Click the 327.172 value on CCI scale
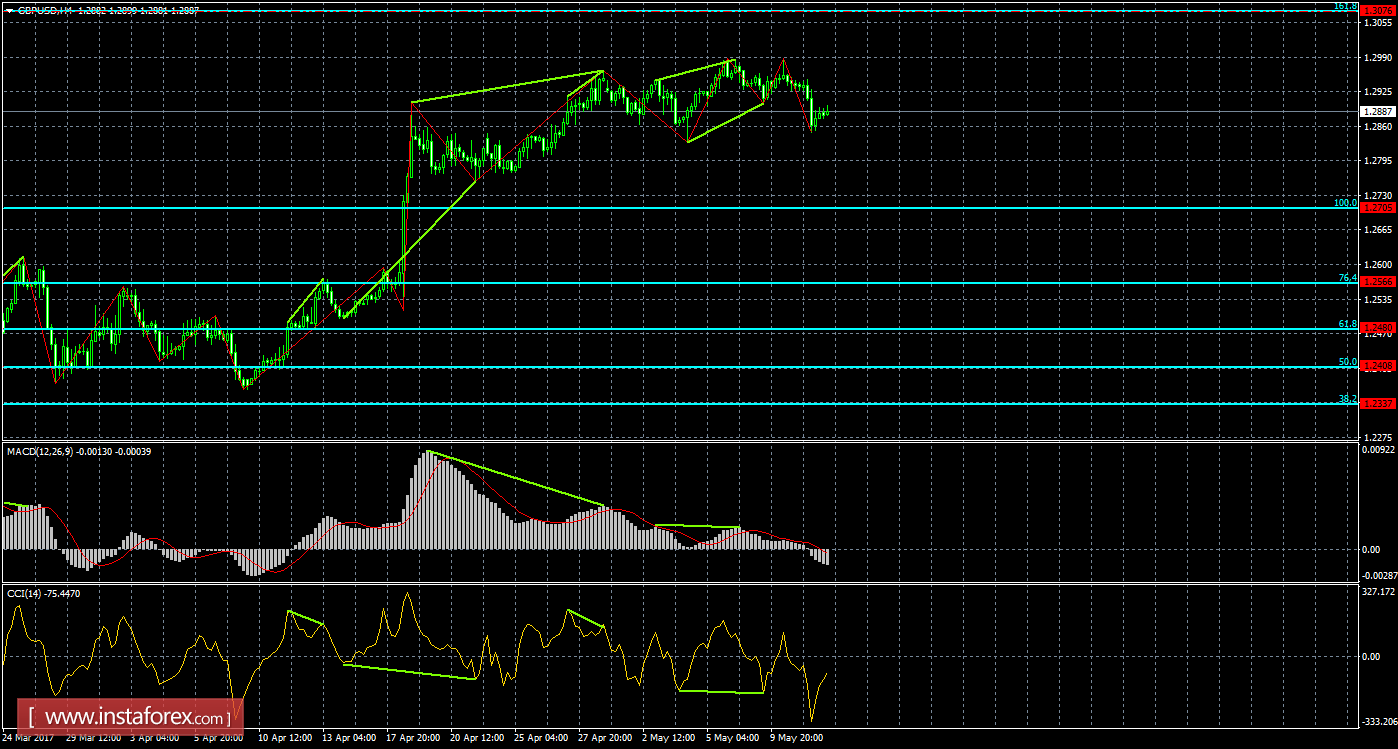The width and height of the screenshot is (1398, 749). tap(1380, 593)
